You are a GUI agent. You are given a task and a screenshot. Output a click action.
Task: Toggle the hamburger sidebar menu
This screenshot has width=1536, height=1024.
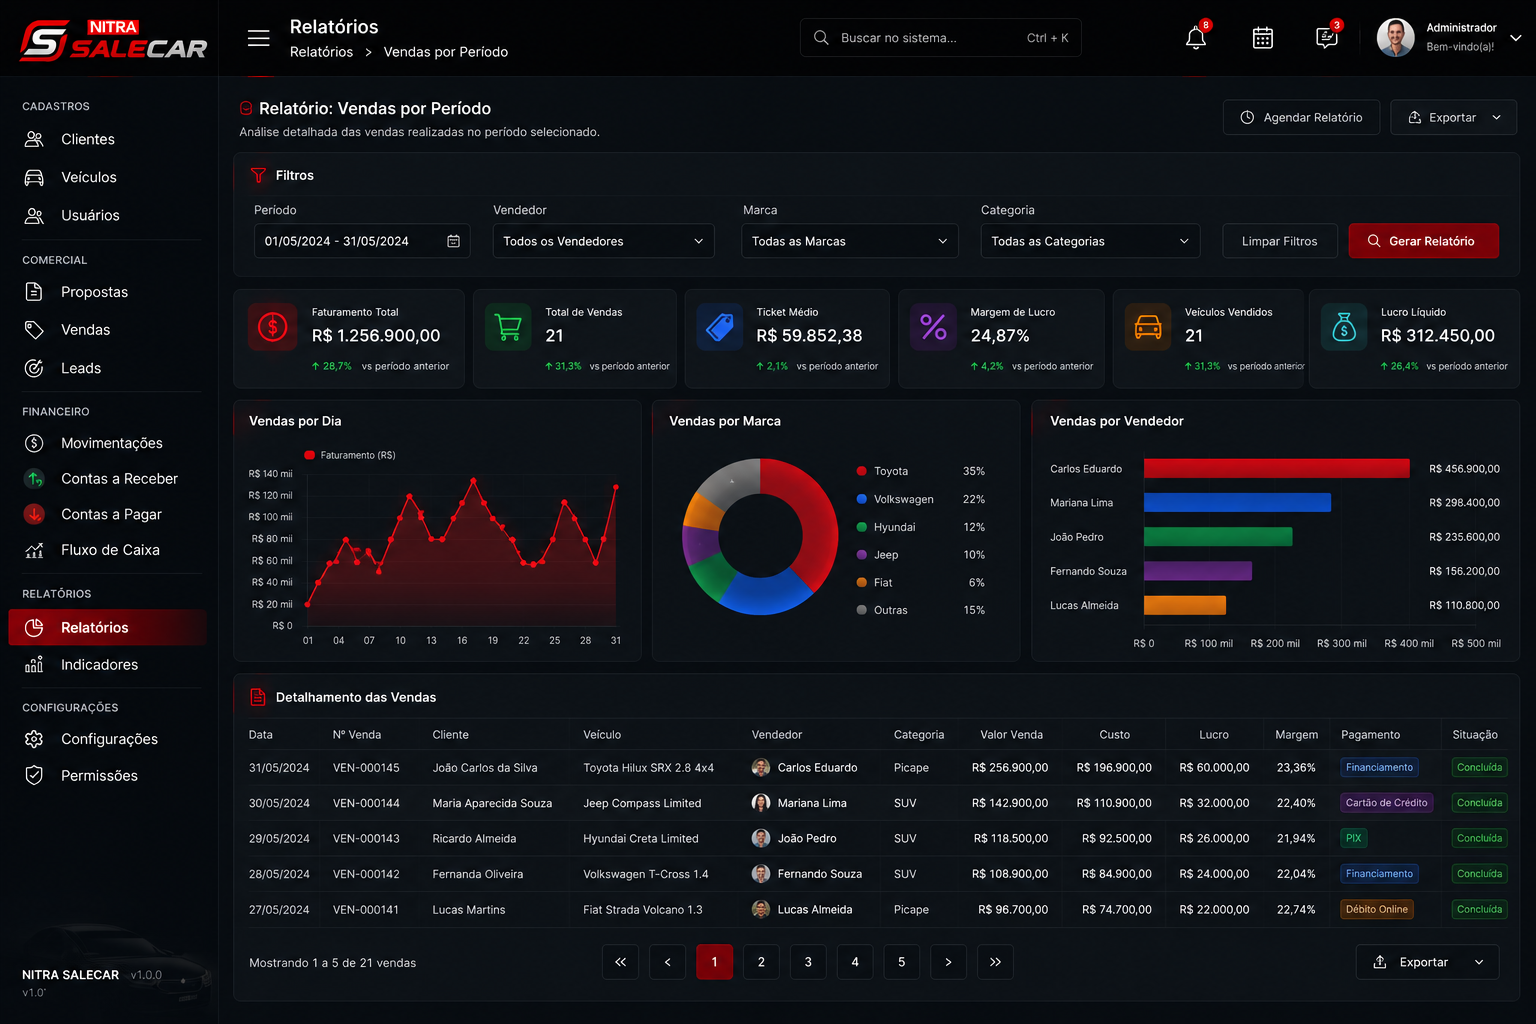pyautogui.click(x=259, y=38)
